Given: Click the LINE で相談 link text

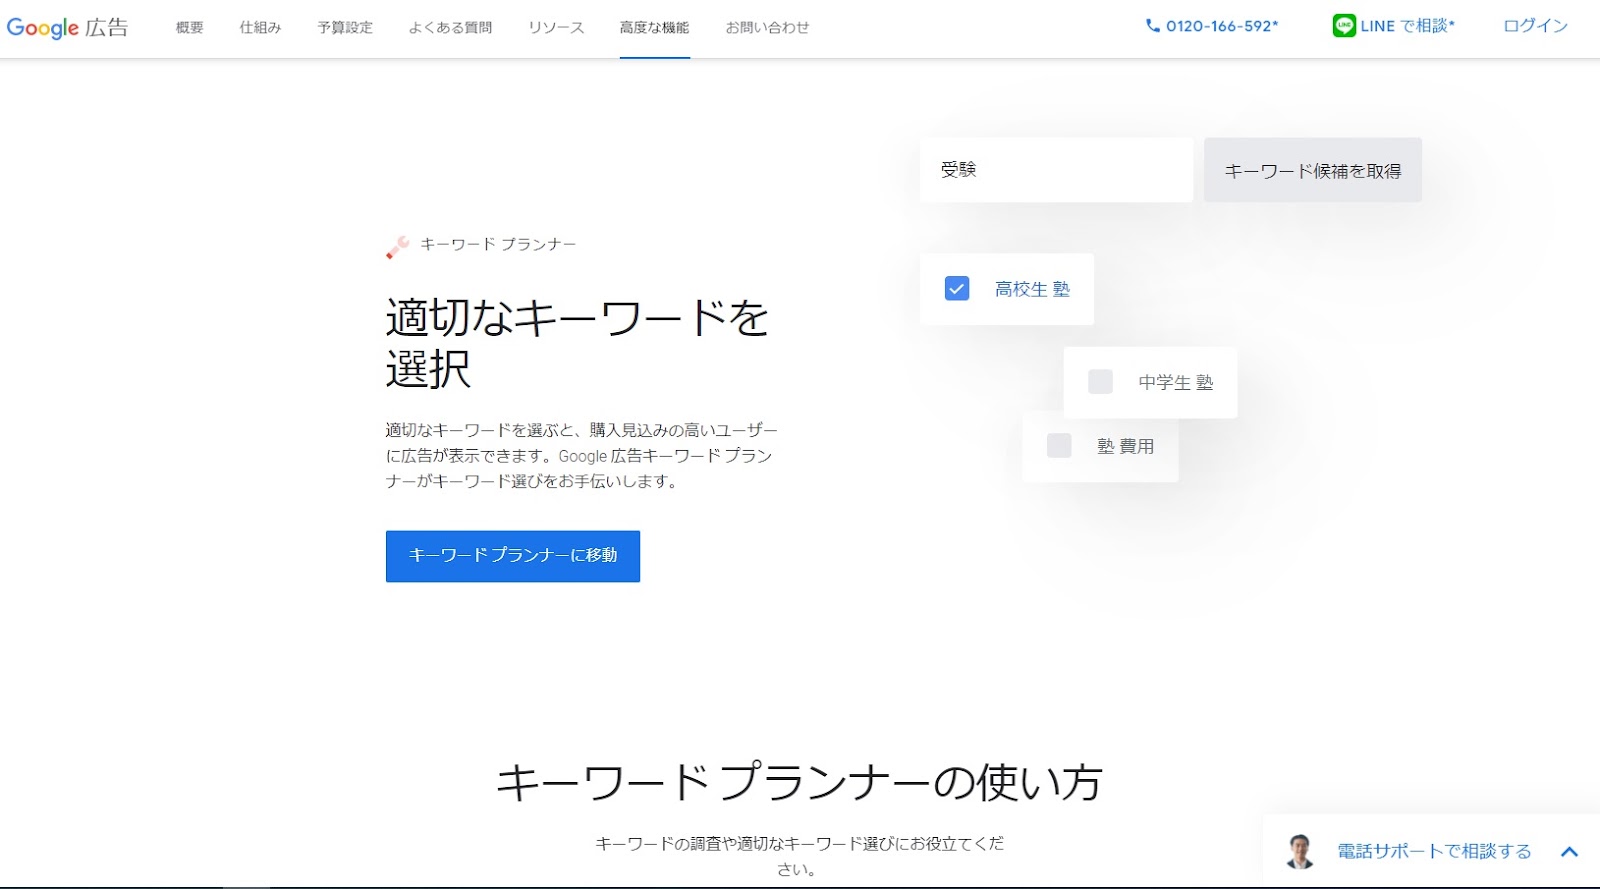Looking at the screenshot, I should [1407, 26].
